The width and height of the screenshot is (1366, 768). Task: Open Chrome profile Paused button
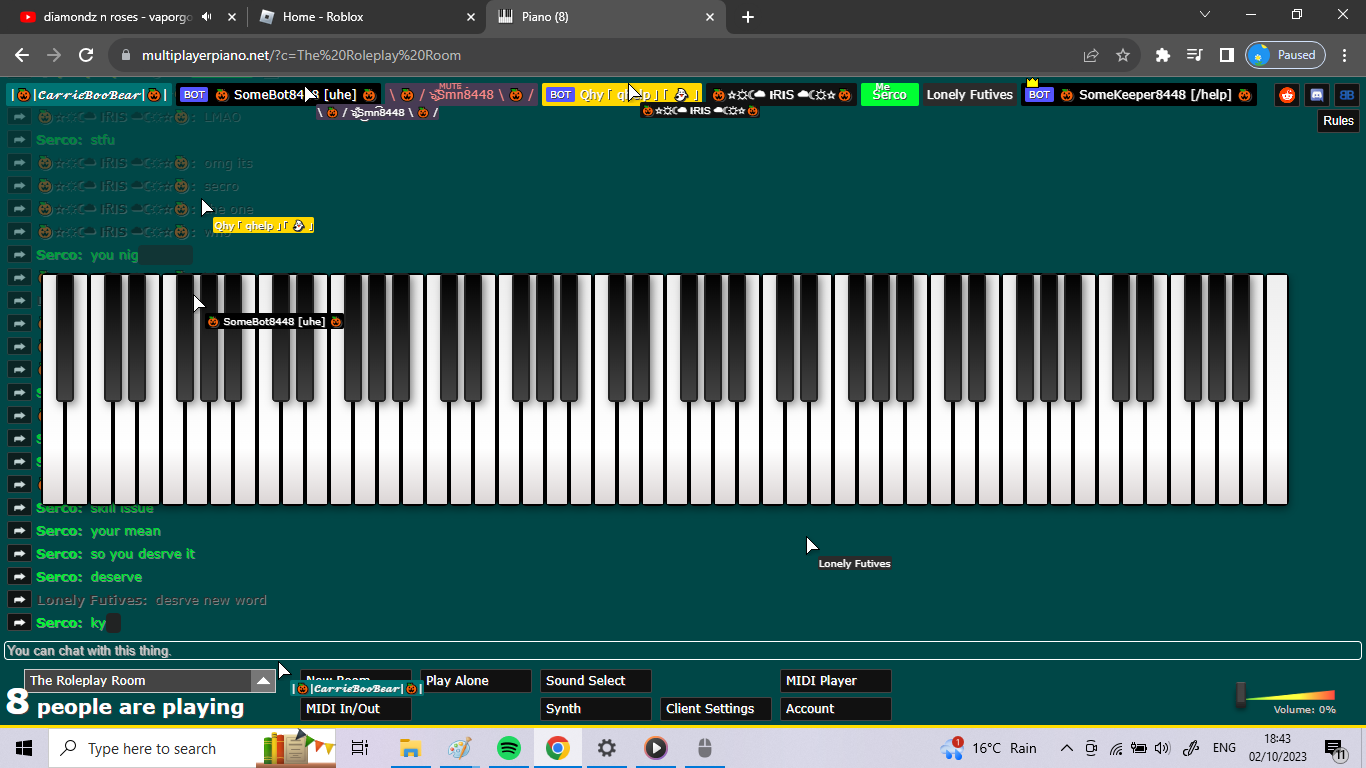(1286, 55)
